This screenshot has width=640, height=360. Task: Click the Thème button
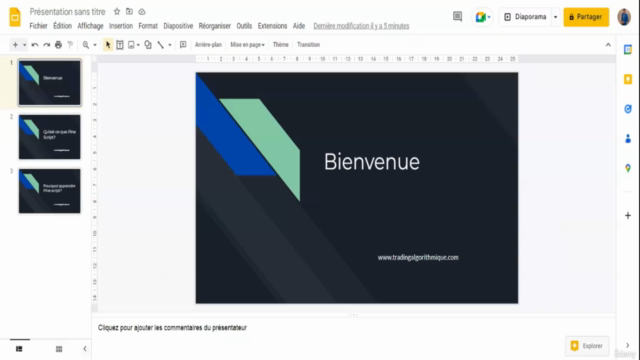click(280, 45)
